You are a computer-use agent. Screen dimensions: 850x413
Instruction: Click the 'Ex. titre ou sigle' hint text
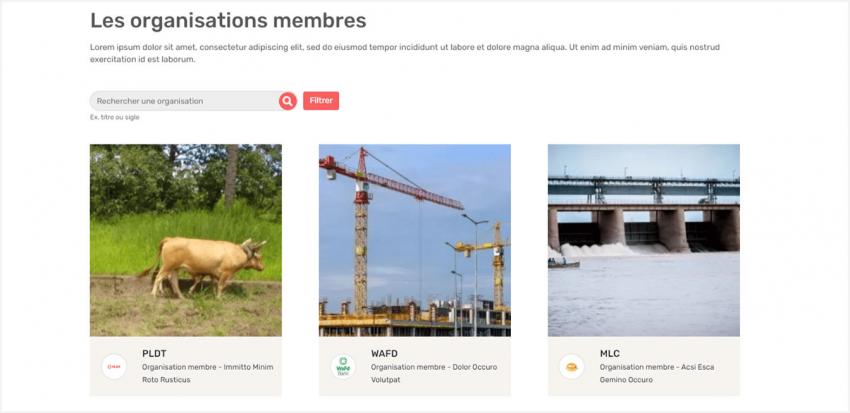click(x=115, y=117)
